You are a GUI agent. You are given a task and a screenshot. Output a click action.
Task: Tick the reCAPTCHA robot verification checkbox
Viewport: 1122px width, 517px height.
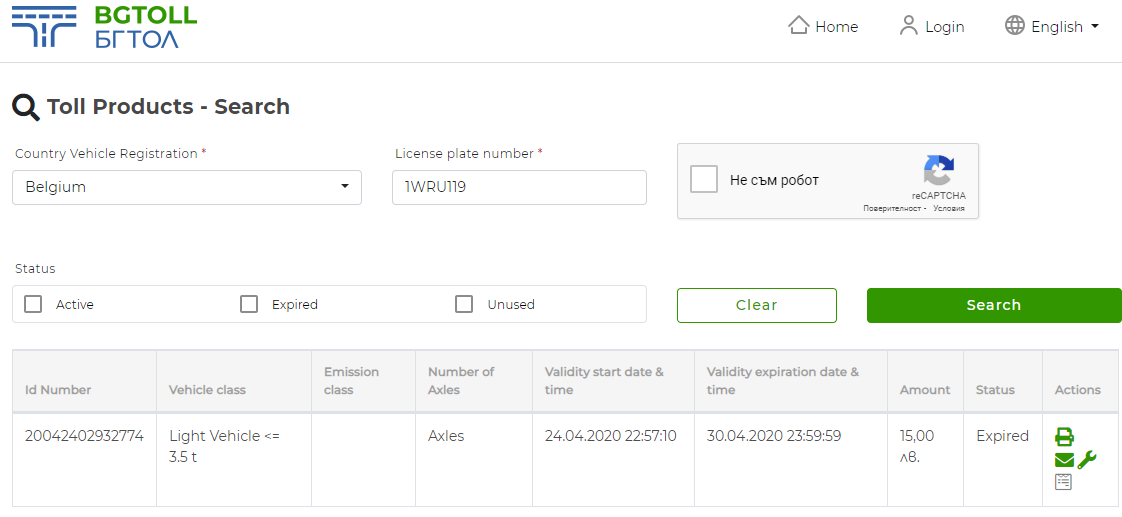pos(704,180)
